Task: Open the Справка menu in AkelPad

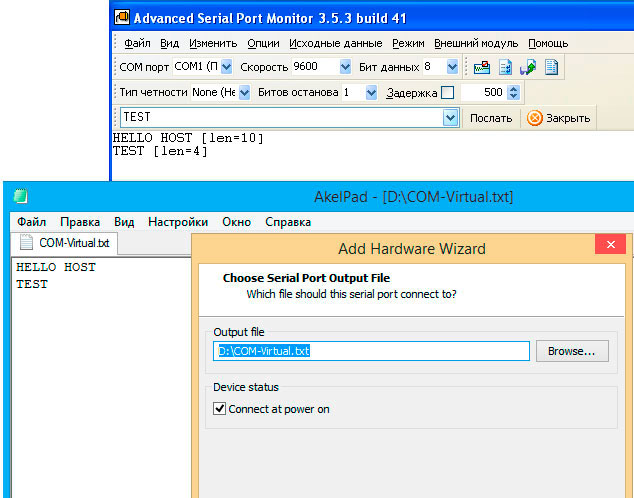Action: tap(288, 222)
